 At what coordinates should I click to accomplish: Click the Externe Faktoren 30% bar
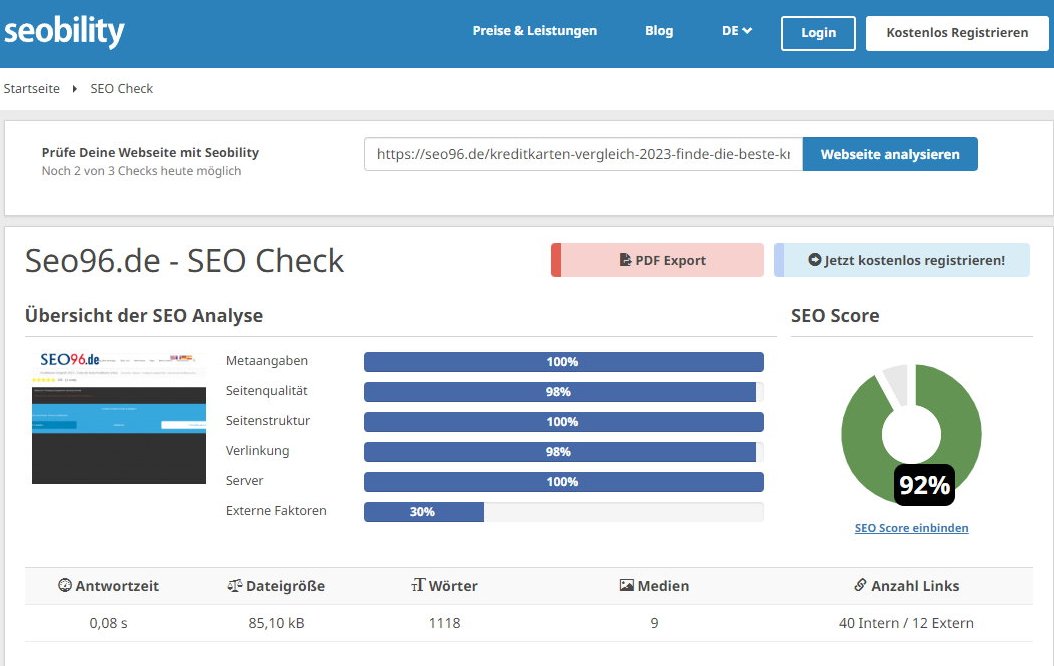[x=423, y=512]
